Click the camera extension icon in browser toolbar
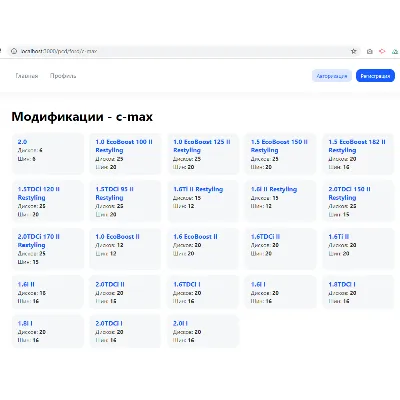400x400 pixels. 370,51
